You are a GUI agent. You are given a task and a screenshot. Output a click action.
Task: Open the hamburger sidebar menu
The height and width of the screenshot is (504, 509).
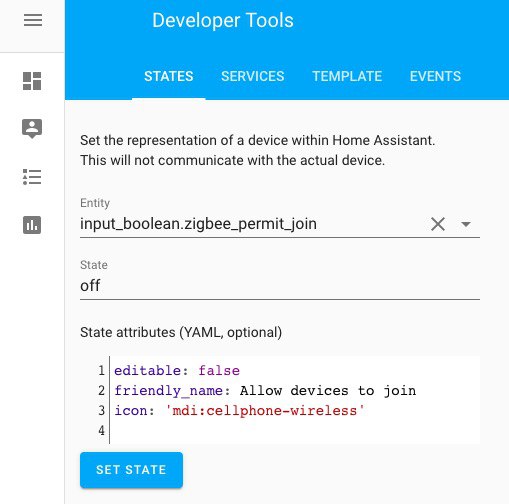coord(33,20)
